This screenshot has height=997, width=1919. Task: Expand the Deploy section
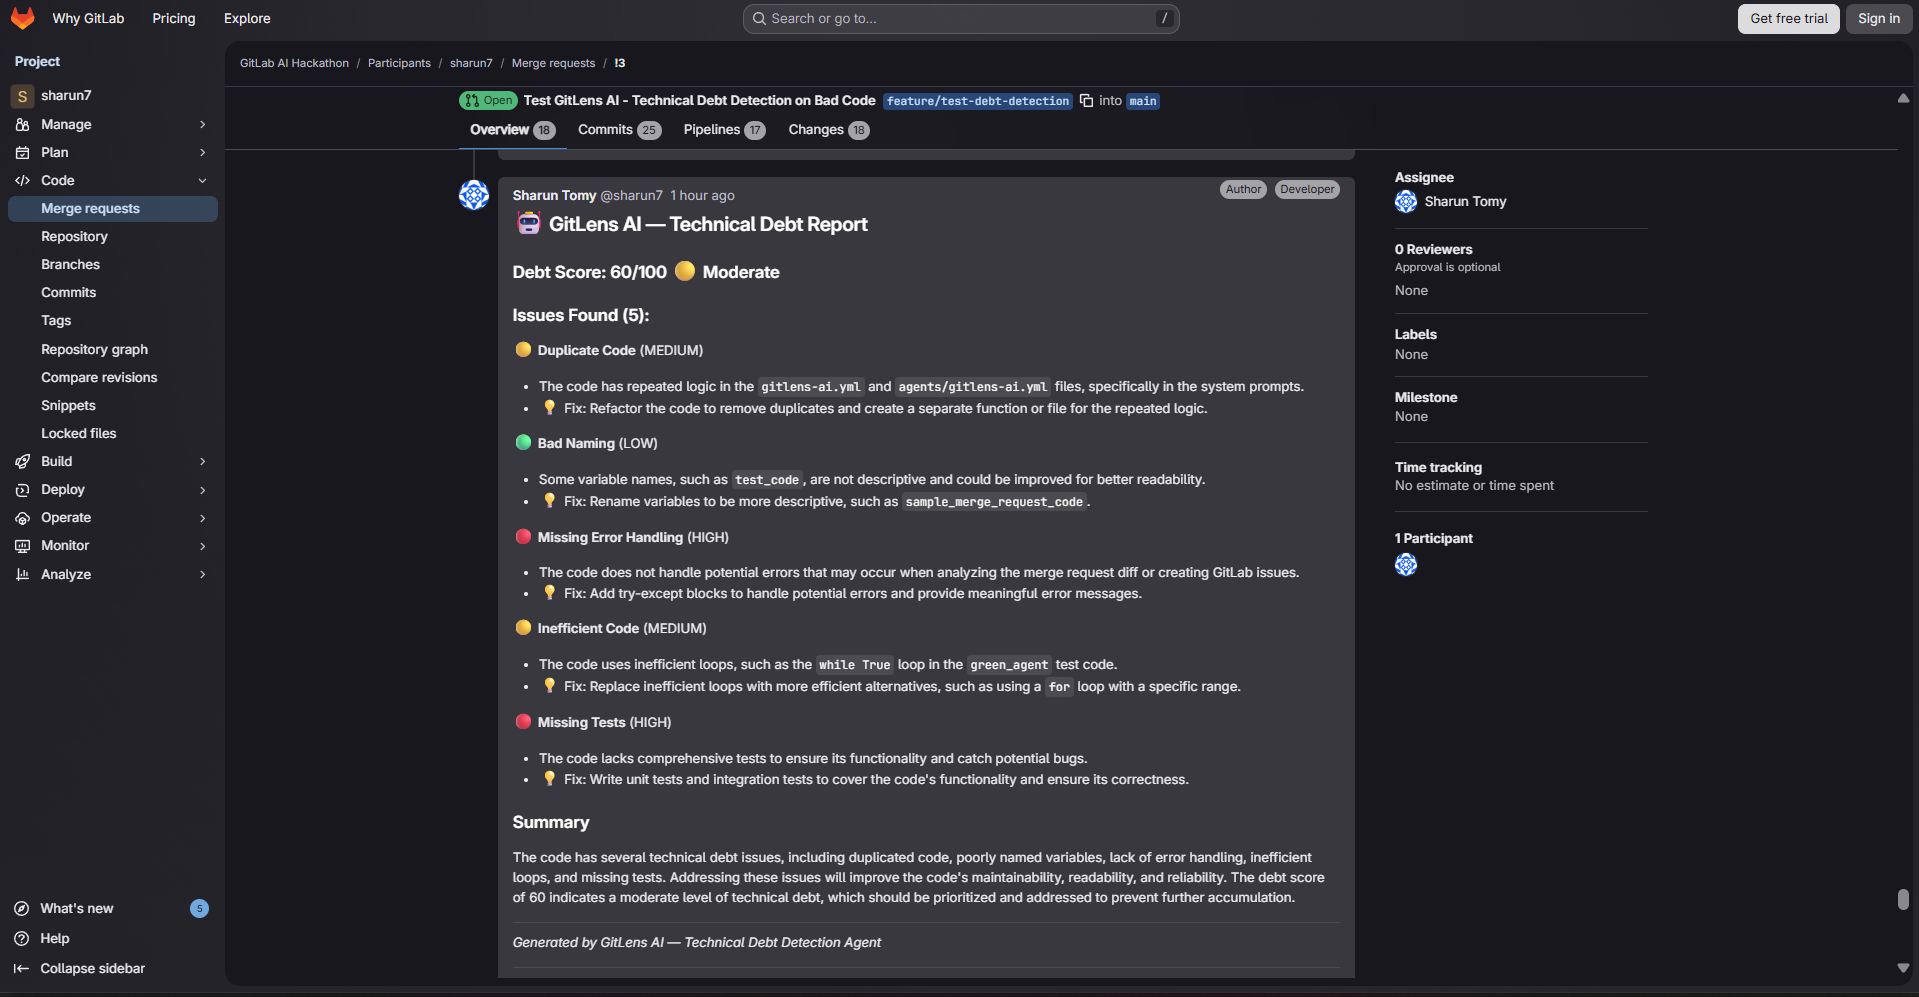tap(203, 490)
